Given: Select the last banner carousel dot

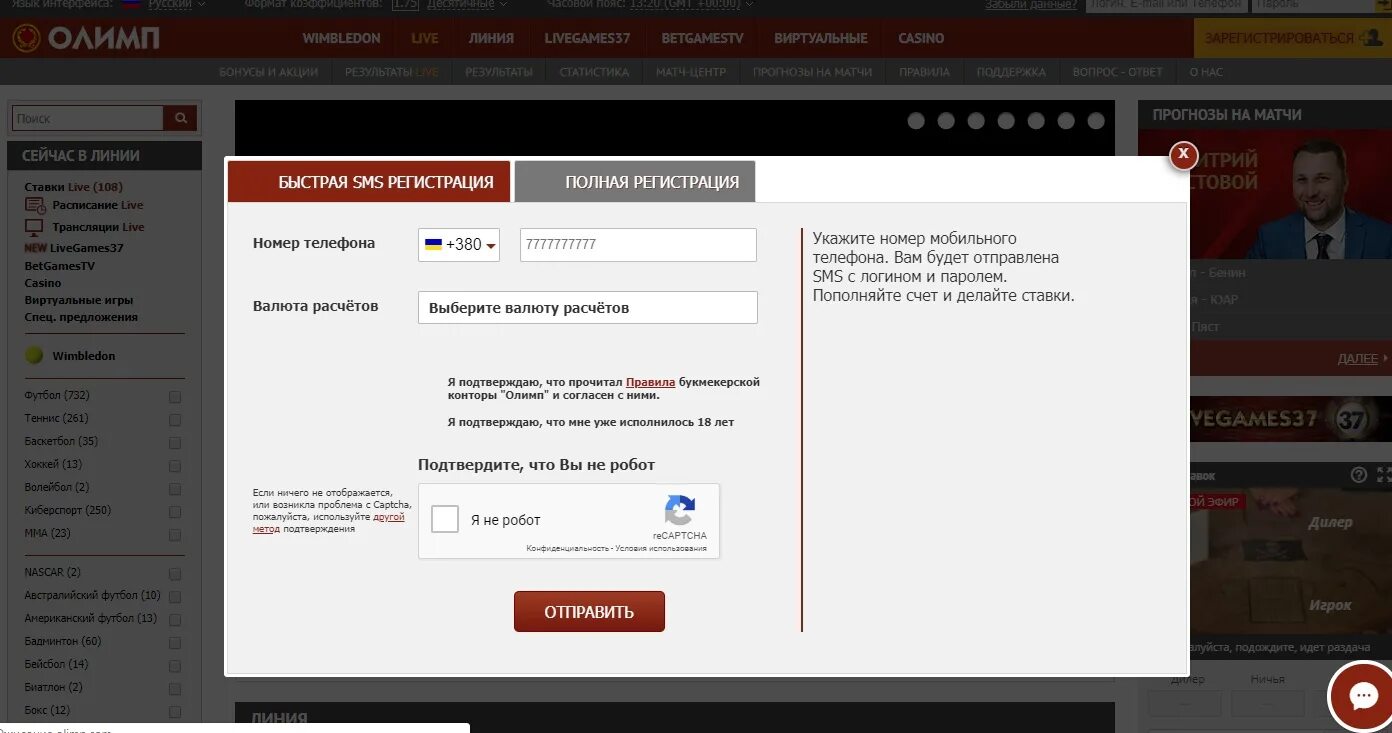Looking at the screenshot, I should [1096, 121].
